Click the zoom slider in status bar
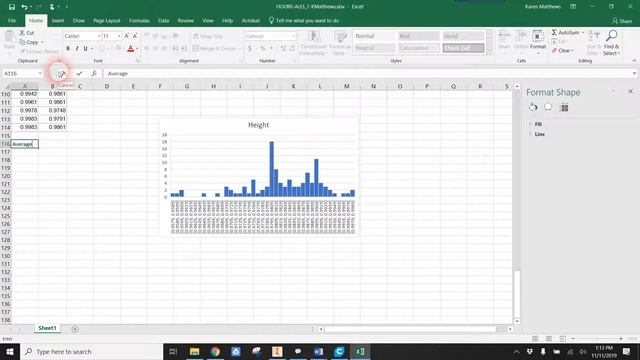Viewport: 640px width, 360px height. coord(597,338)
